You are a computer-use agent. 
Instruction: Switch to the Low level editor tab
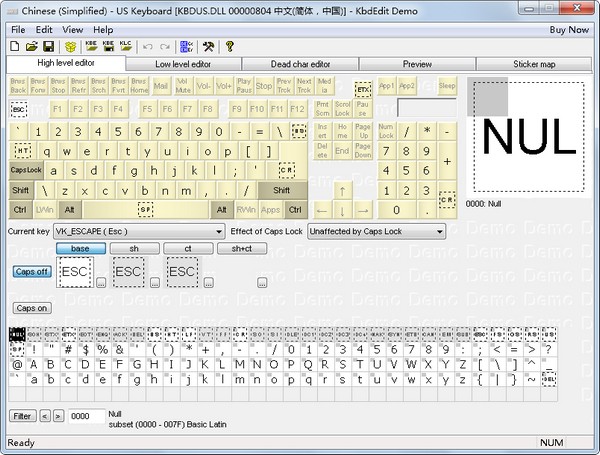click(183, 64)
